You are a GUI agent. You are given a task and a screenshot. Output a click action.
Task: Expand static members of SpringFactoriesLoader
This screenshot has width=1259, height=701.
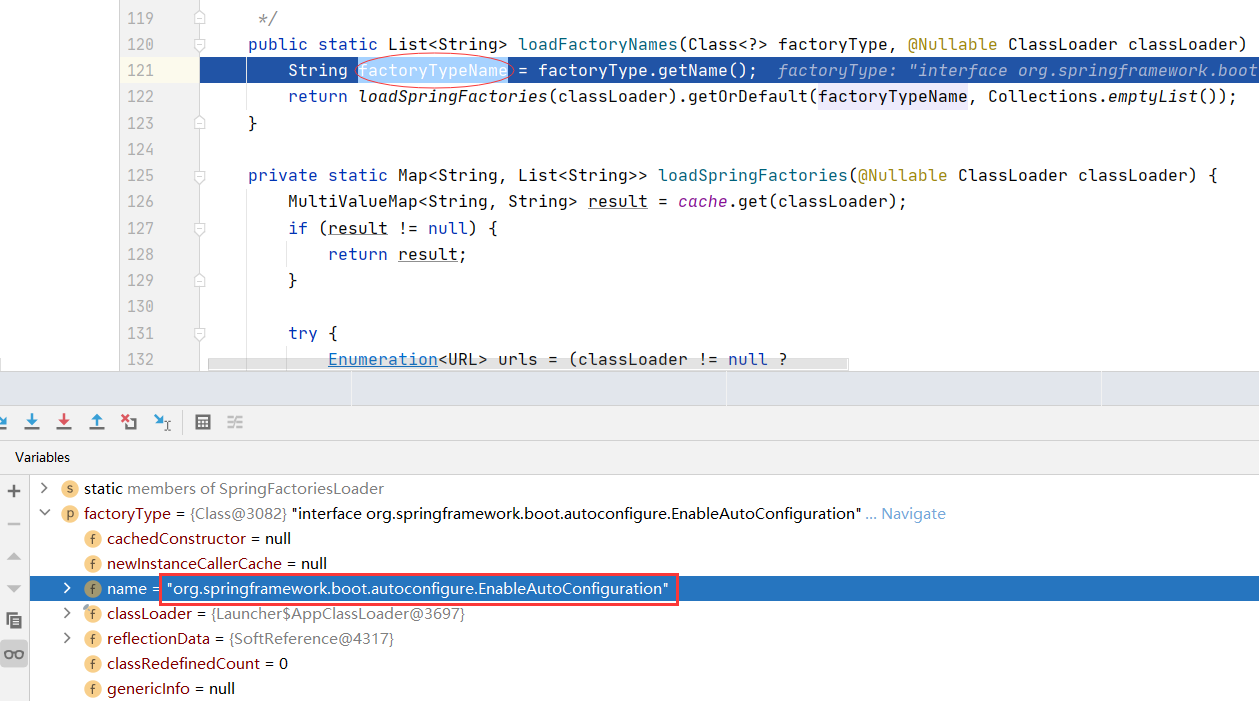point(43,488)
